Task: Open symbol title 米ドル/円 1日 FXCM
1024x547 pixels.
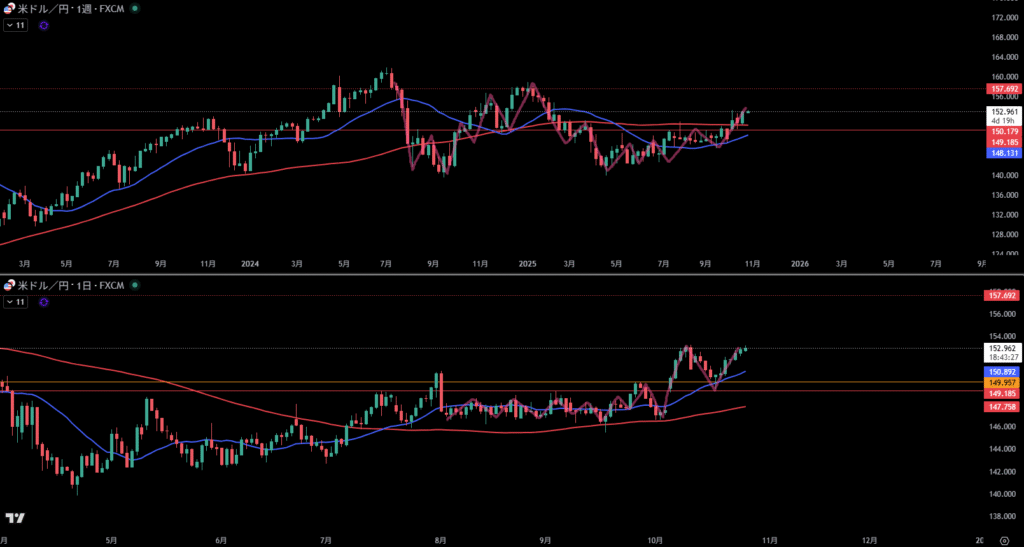Action: point(72,286)
